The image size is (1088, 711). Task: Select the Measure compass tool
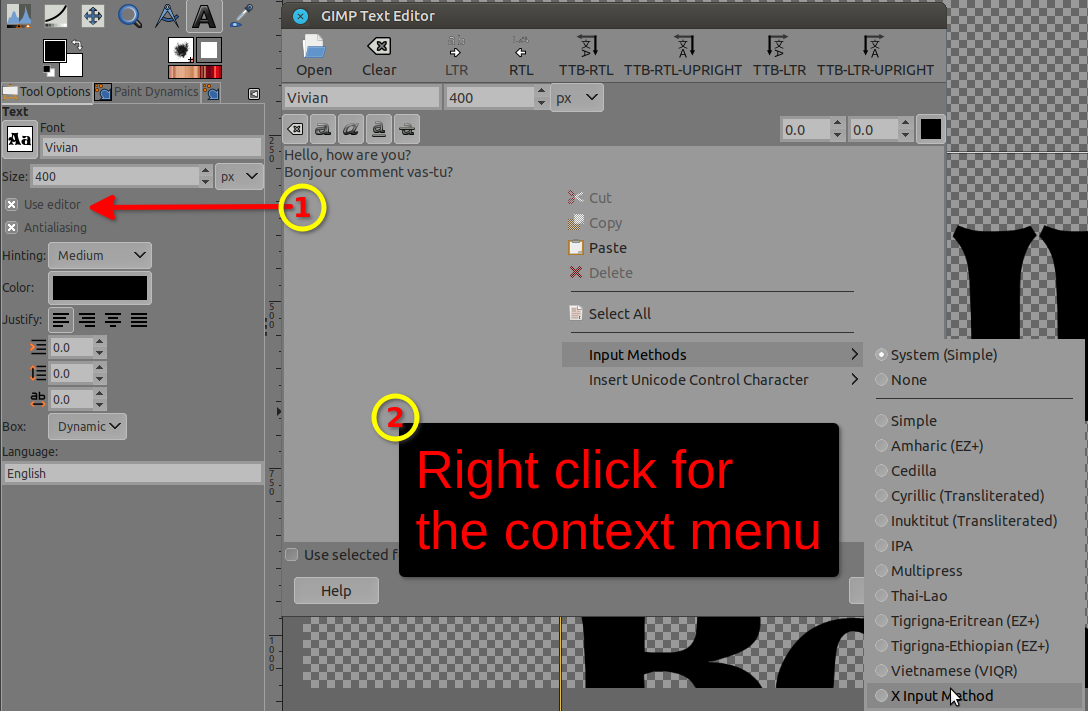(167, 15)
